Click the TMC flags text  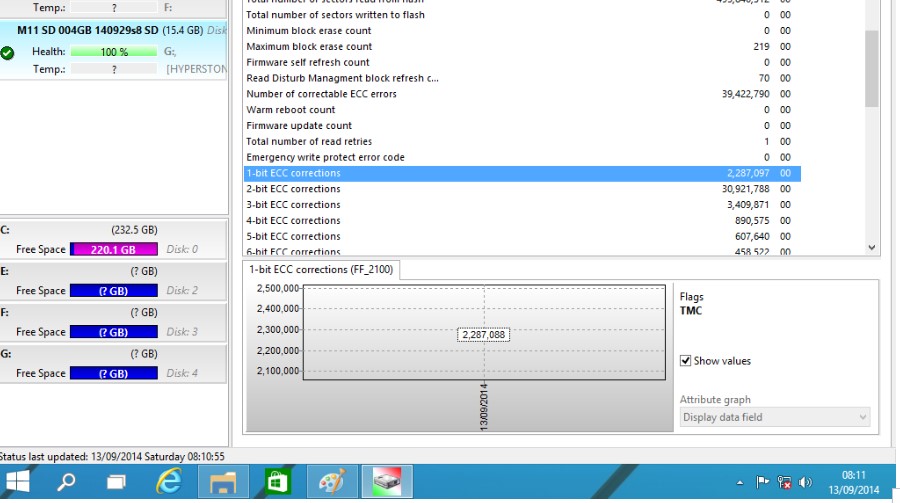click(x=690, y=311)
